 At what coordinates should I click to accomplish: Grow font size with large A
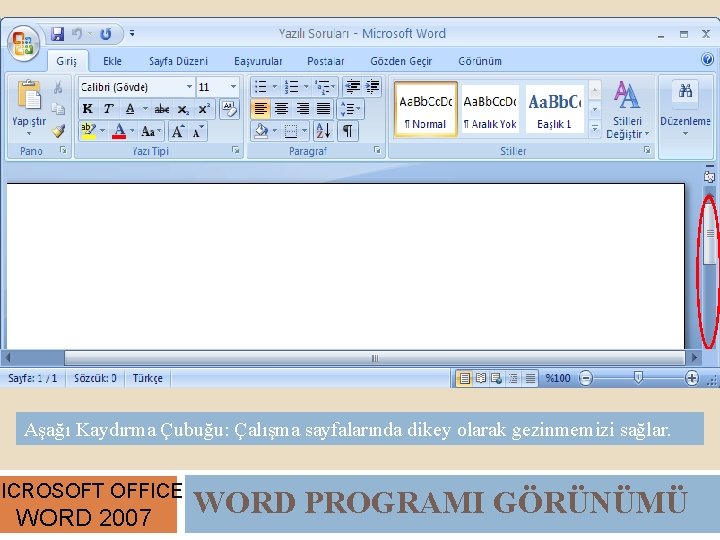(x=178, y=132)
